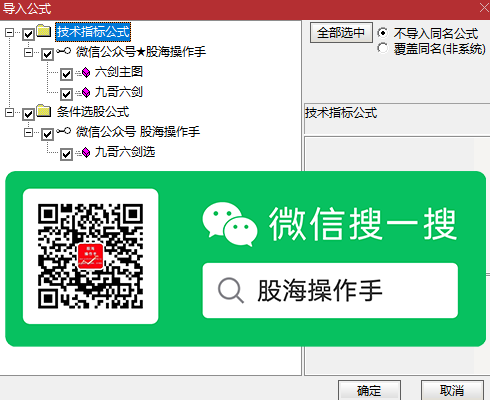Select the 六剑主图 formula row
This screenshot has width=490, height=400.
pos(119,72)
